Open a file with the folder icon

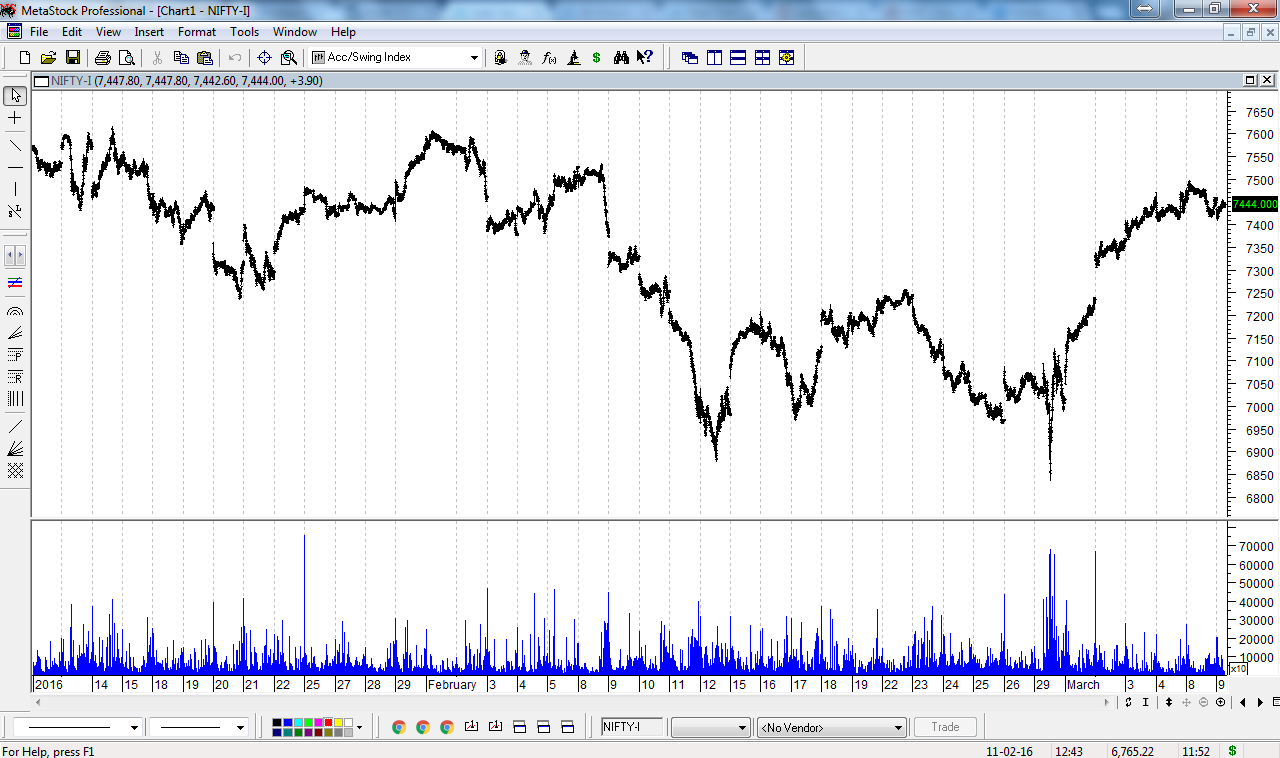[x=48, y=58]
